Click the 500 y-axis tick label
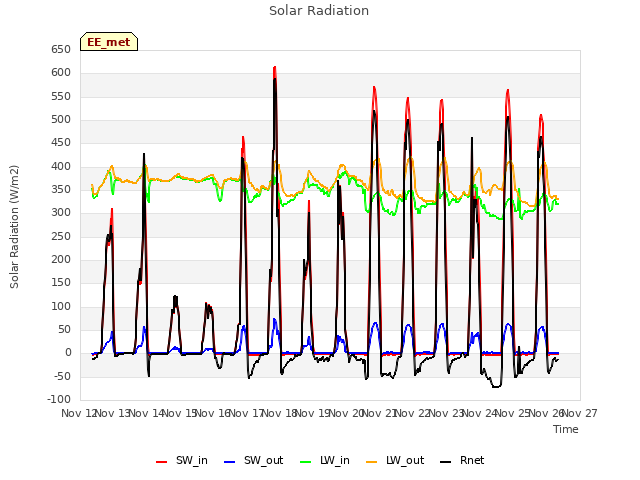 tap(61, 120)
